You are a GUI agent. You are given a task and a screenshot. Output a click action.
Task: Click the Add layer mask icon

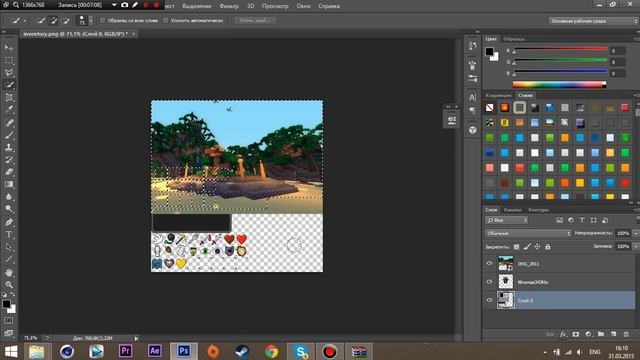[576, 334]
